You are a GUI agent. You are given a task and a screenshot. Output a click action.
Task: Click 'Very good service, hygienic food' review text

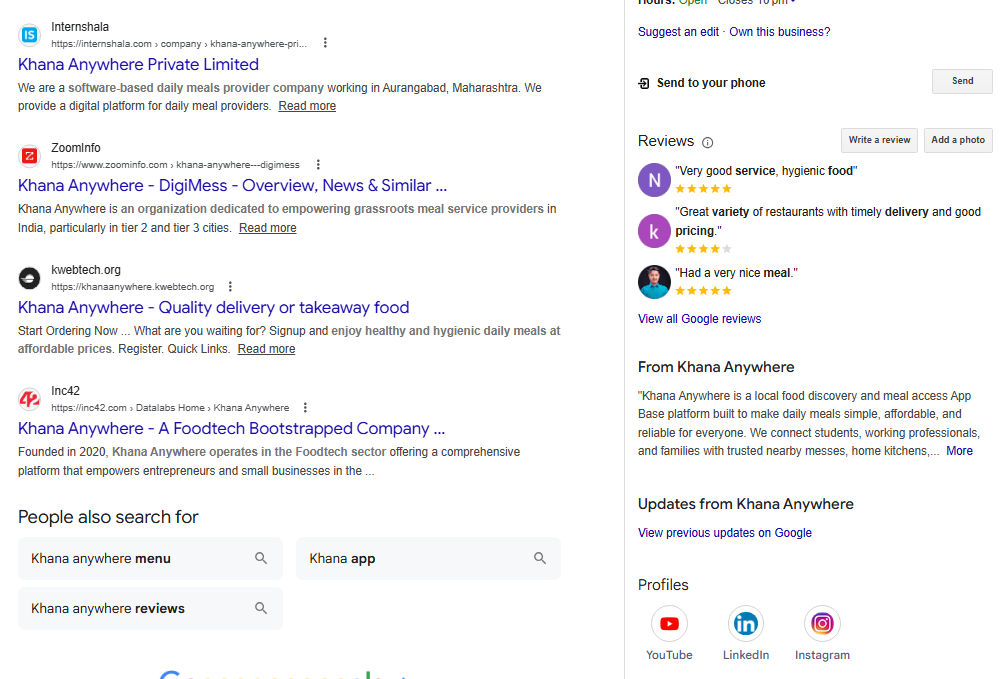click(766, 171)
